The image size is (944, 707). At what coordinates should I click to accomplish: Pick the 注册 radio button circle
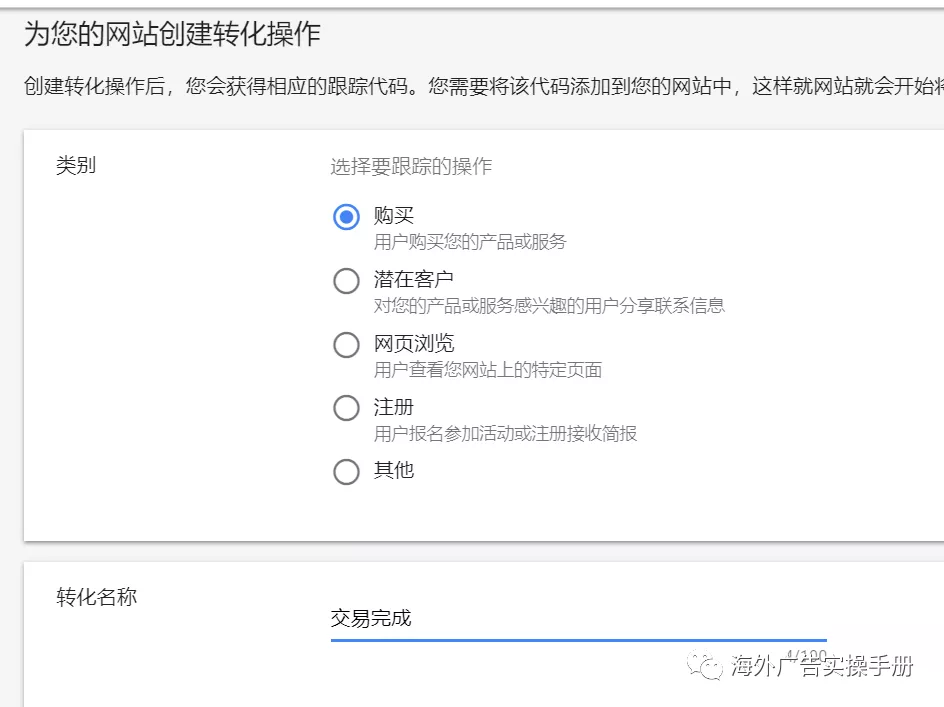click(346, 408)
